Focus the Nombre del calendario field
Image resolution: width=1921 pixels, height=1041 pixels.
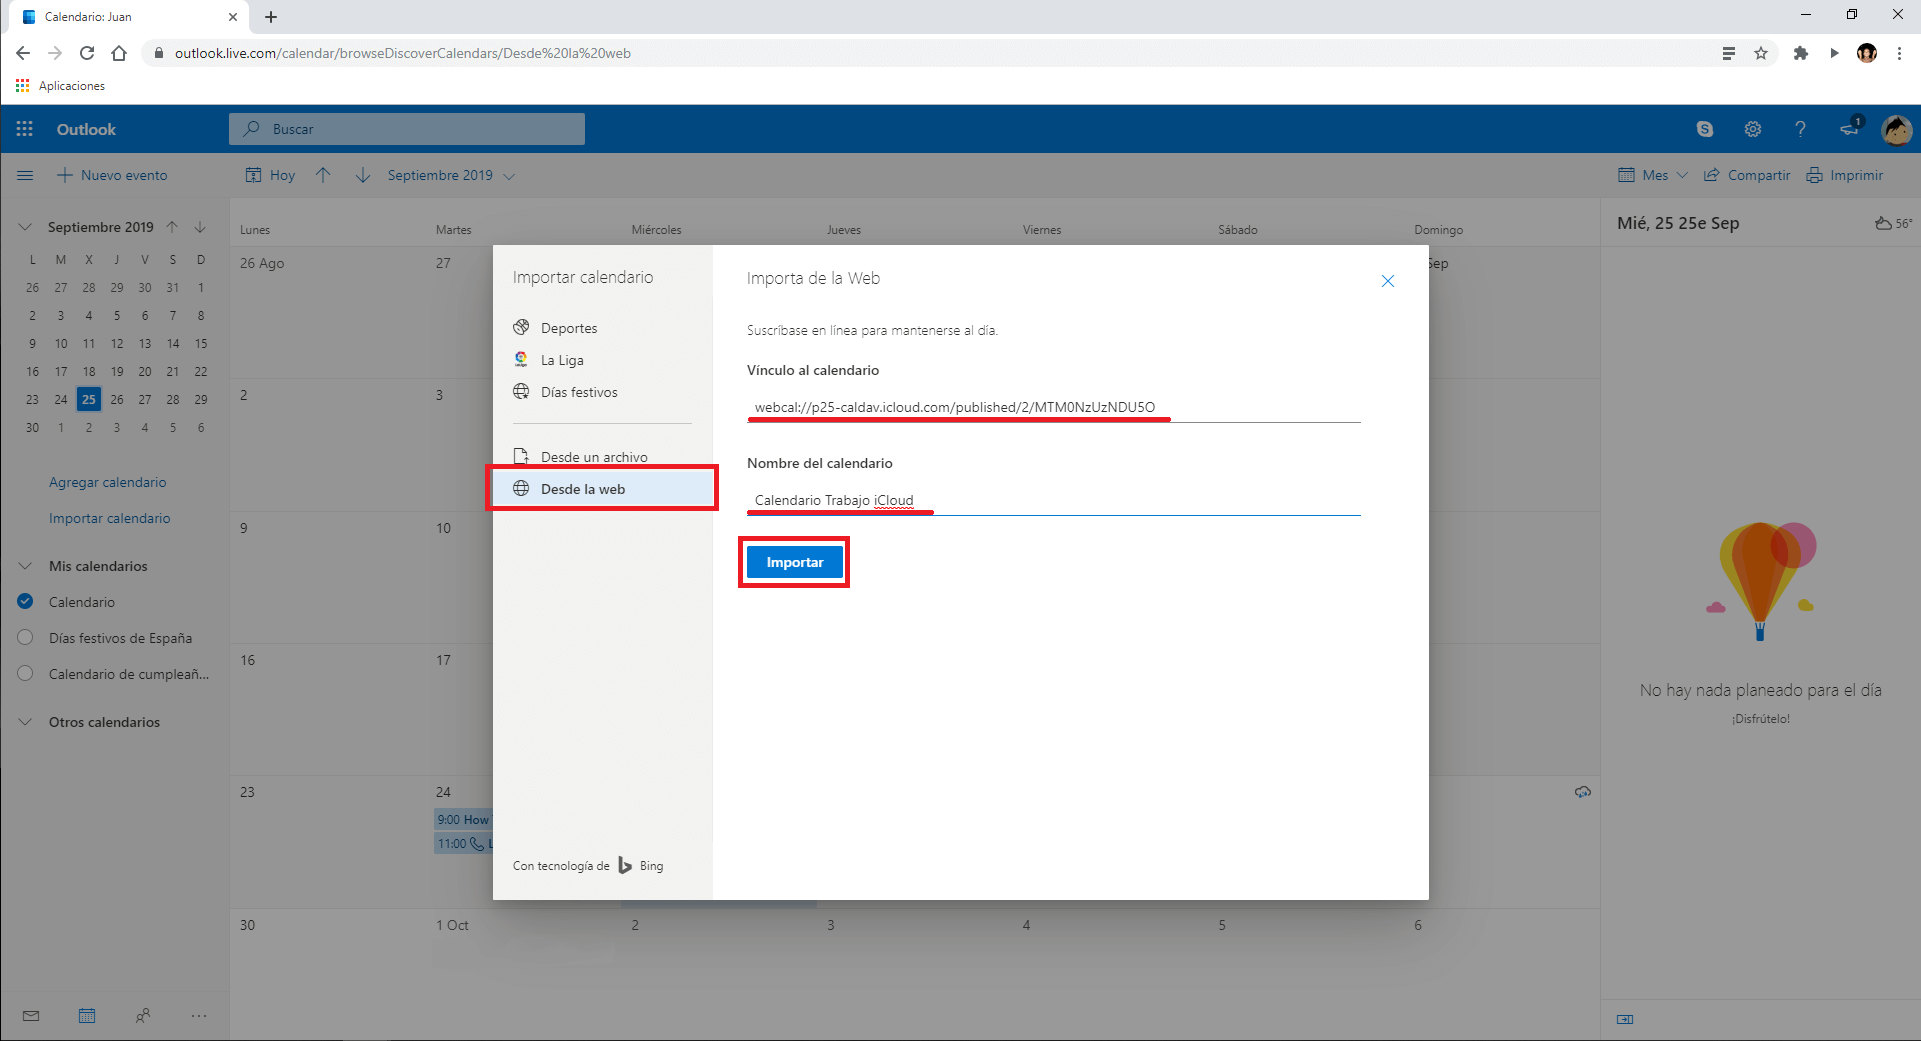[1054, 500]
